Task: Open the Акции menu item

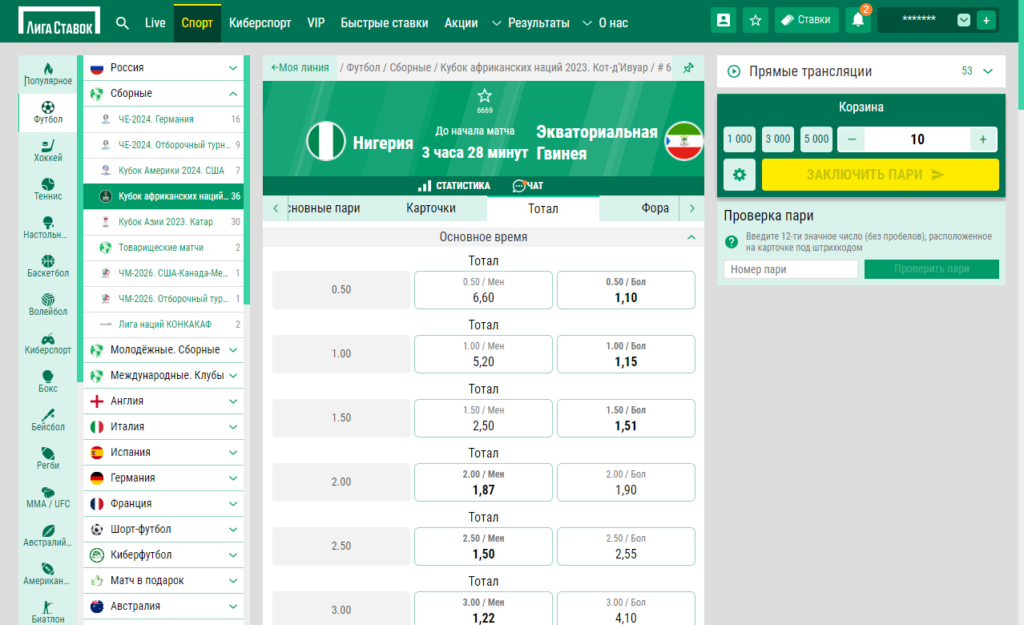Action: point(461,23)
